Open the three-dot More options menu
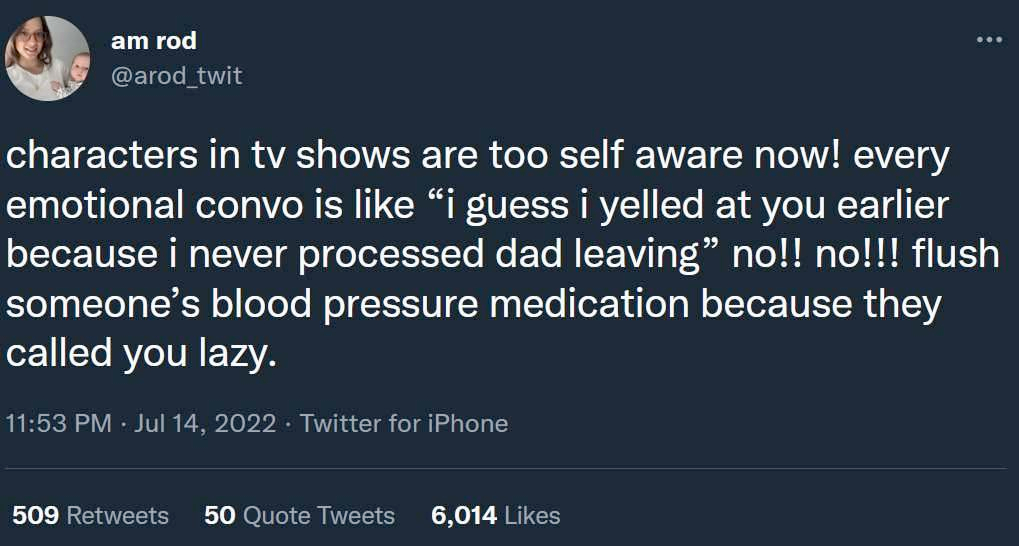Screen dimensions: 1019x546 [988, 40]
